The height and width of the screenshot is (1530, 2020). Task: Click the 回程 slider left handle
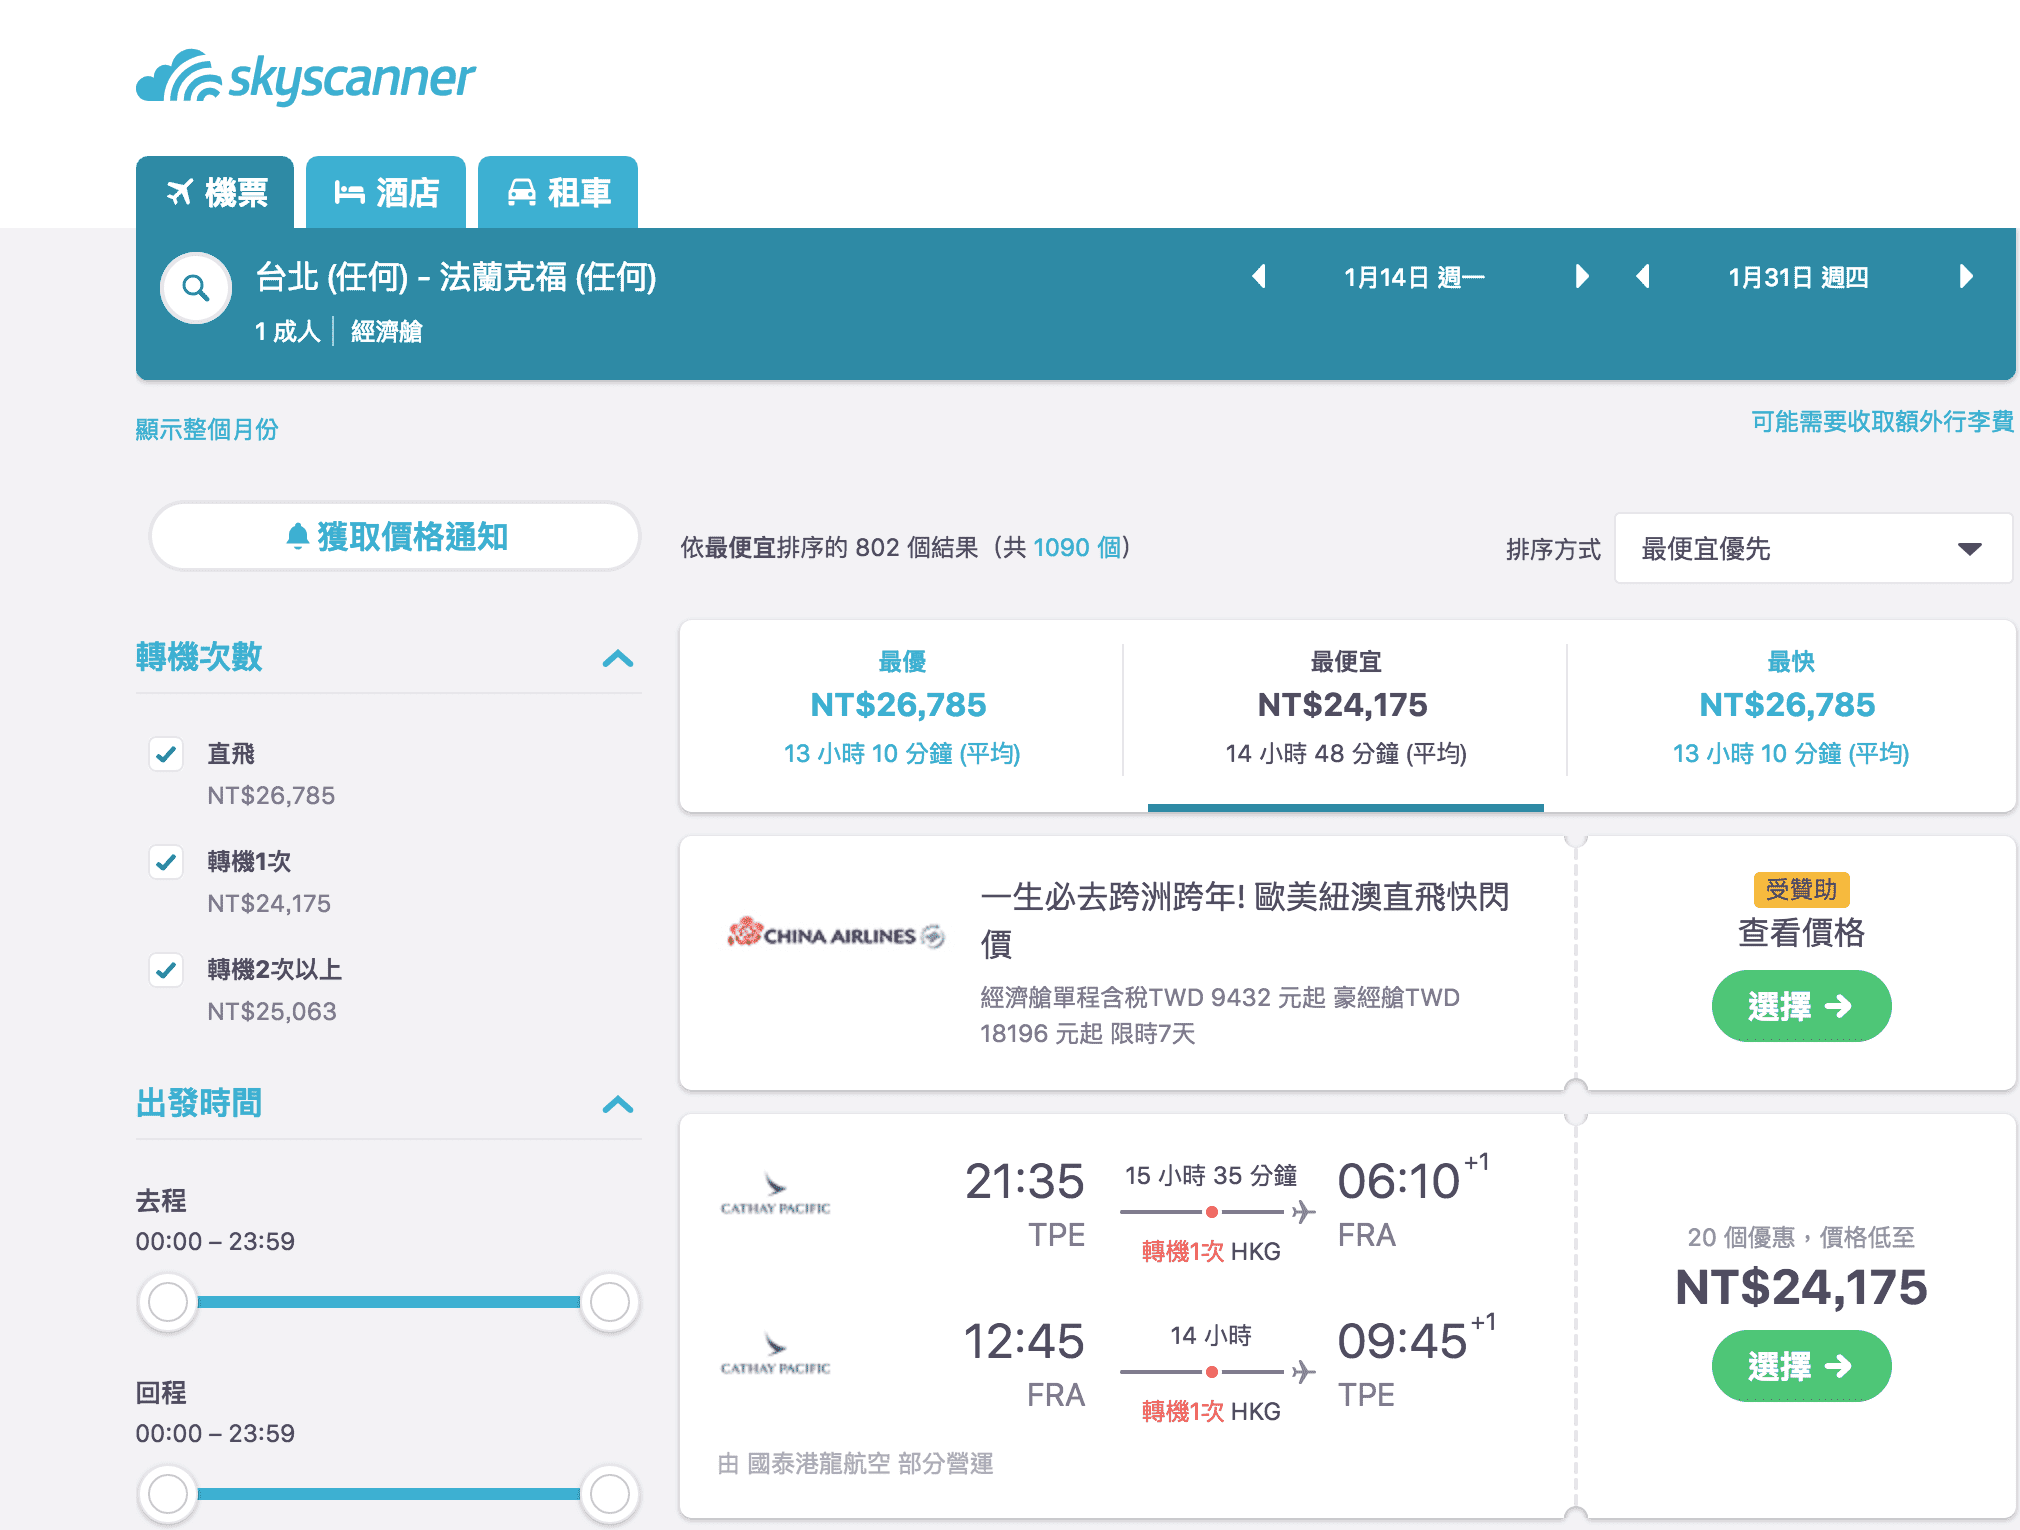tap(168, 1494)
